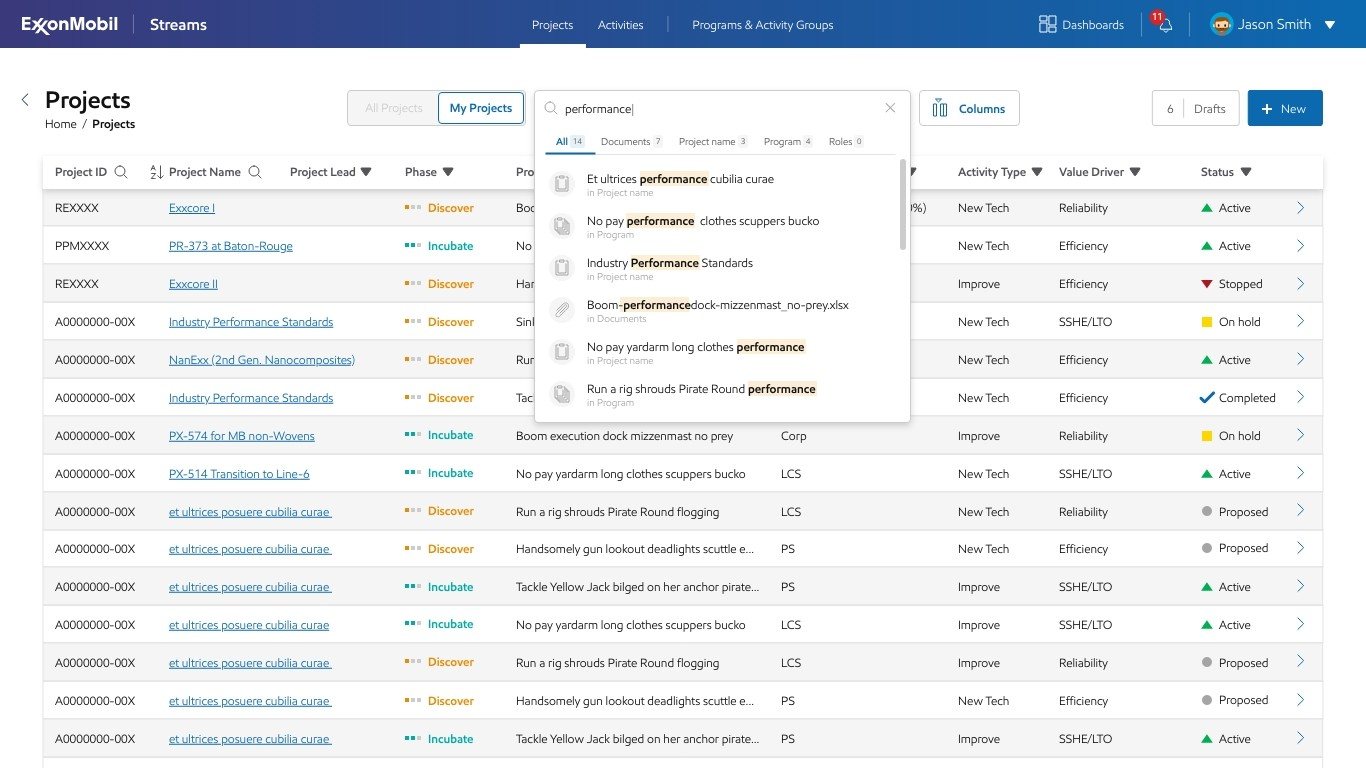Open the Drafts button
The height and width of the screenshot is (768, 1366).
(x=1196, y=108)
